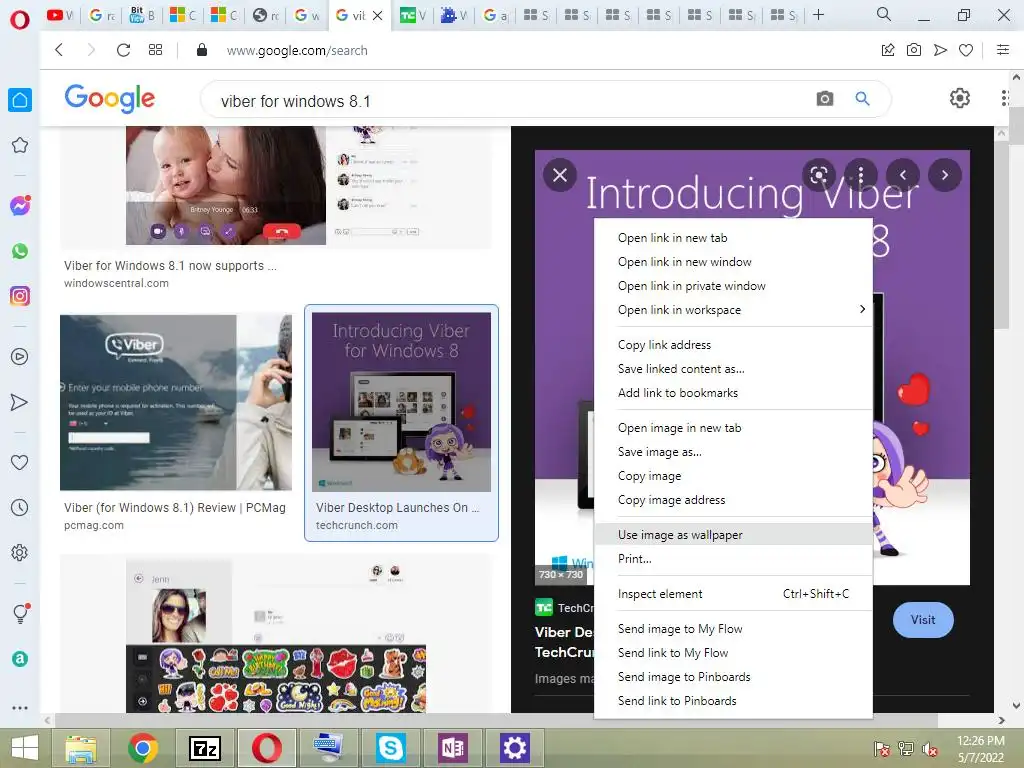This screenshot has width=1024, height=768.
Task: Choose Copy link address
Action: tap(733, 345)
